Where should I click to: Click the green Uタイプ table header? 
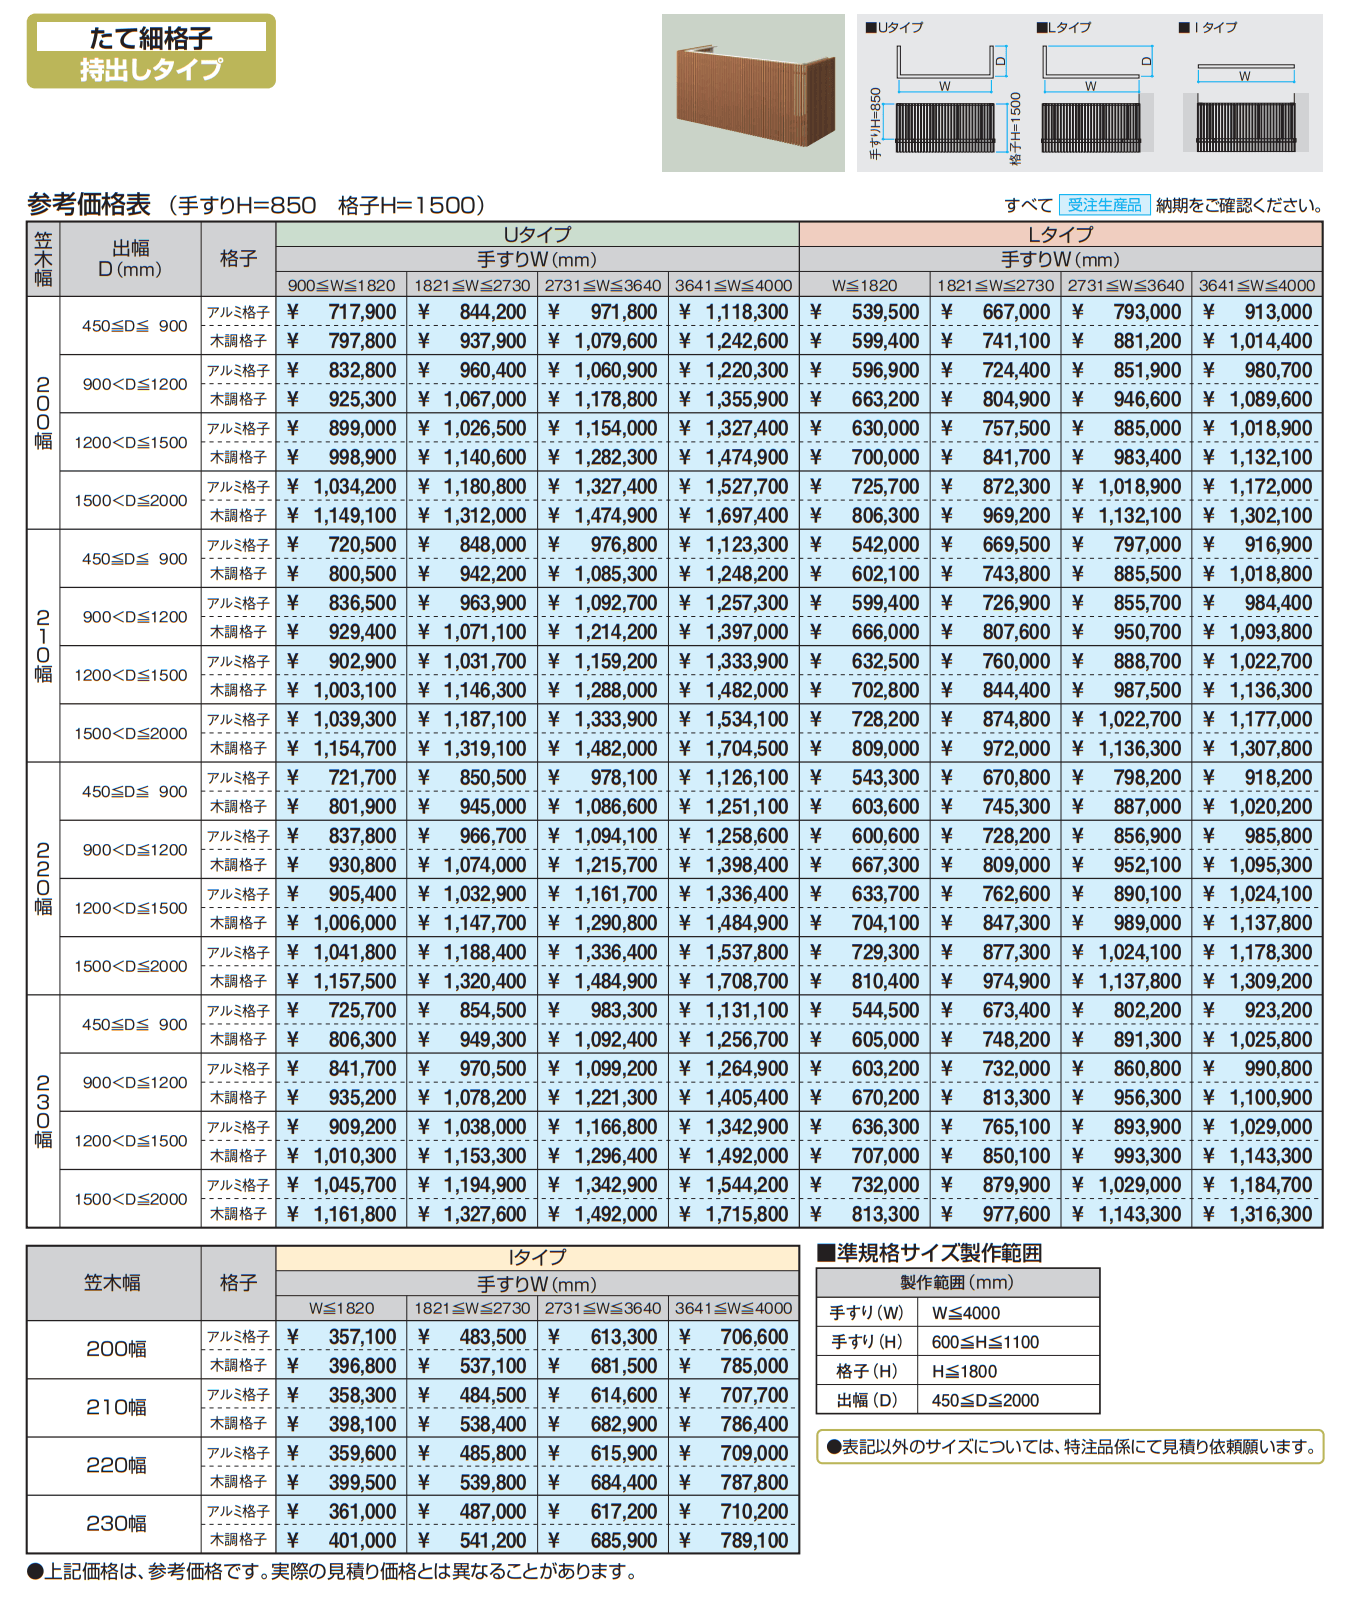pos(537,234)
